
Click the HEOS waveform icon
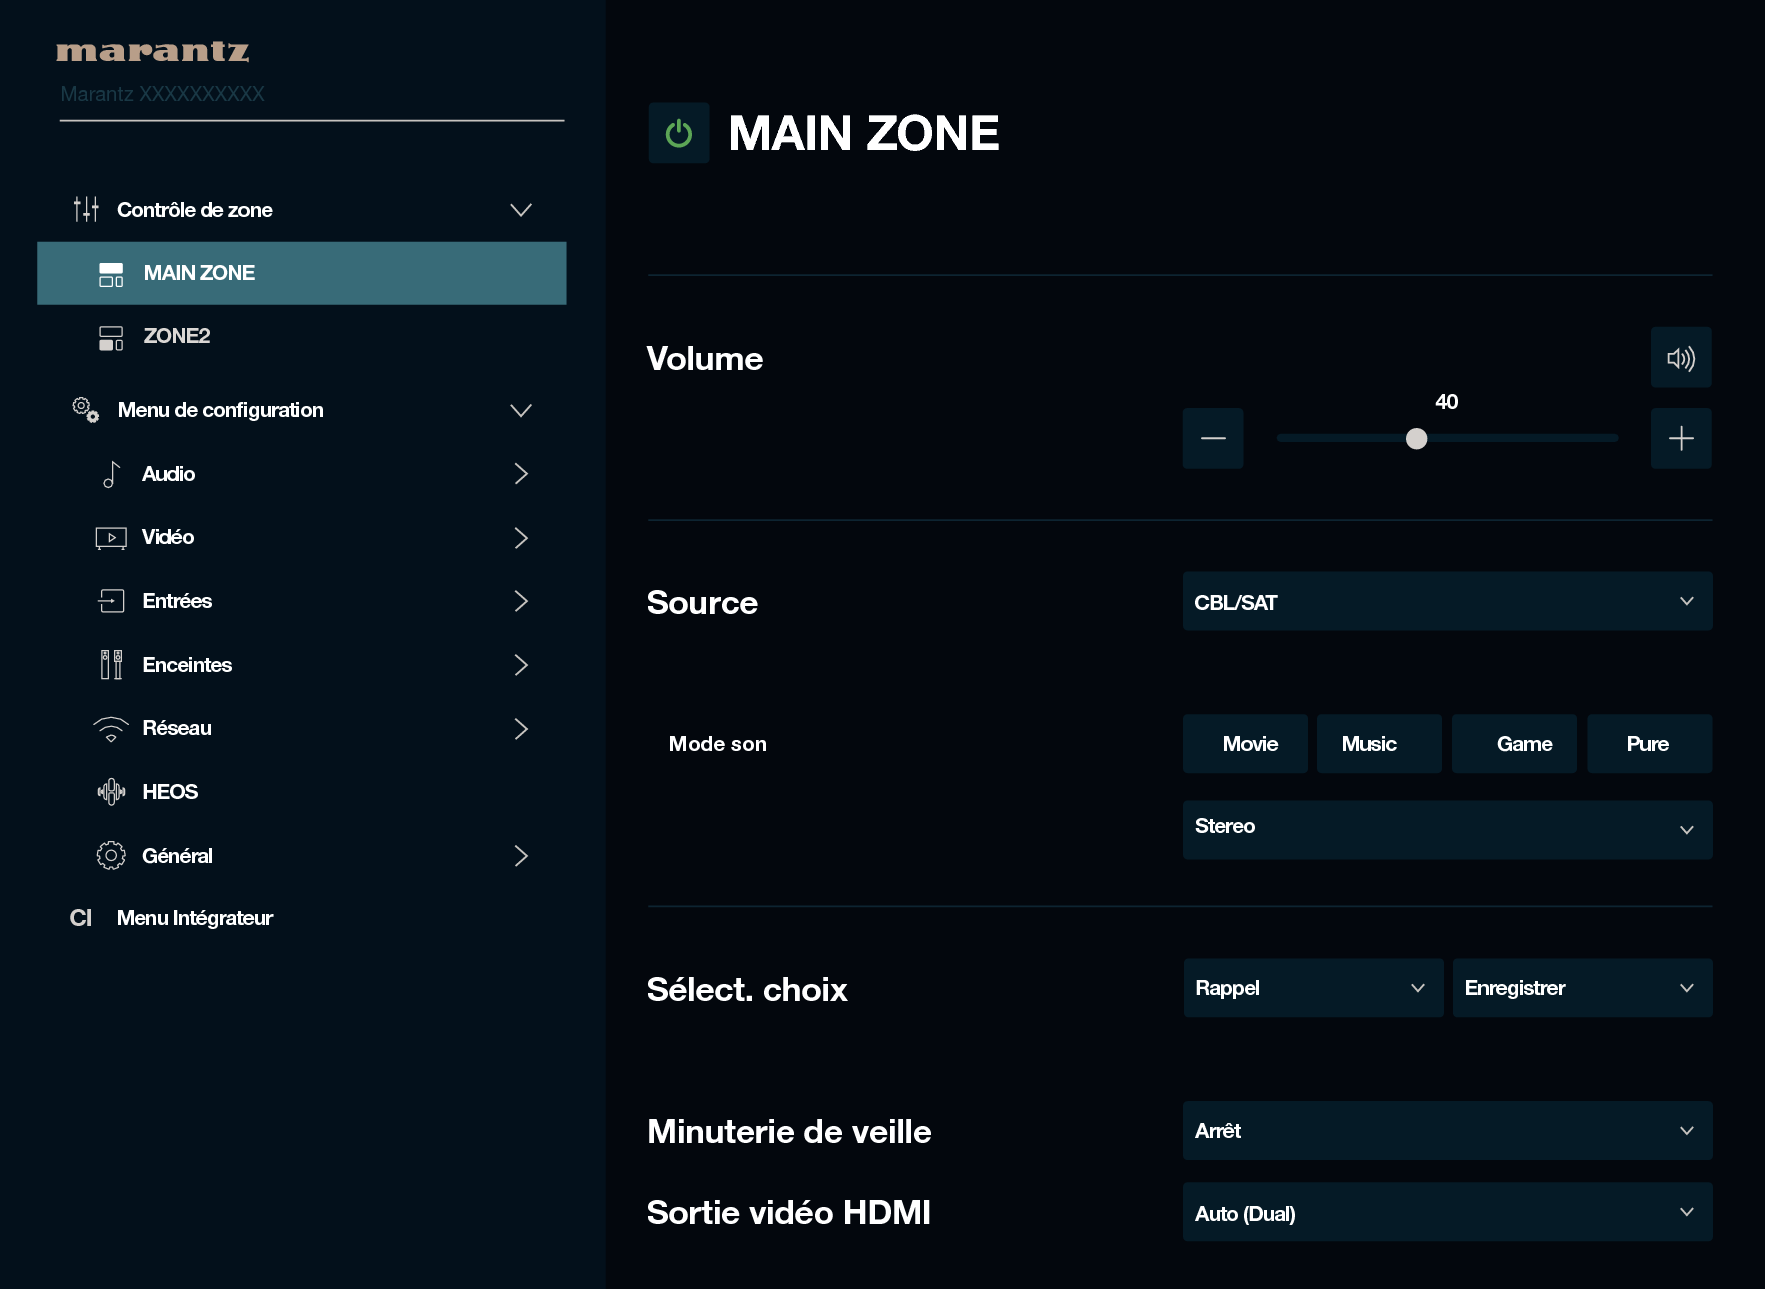[111, 792]
